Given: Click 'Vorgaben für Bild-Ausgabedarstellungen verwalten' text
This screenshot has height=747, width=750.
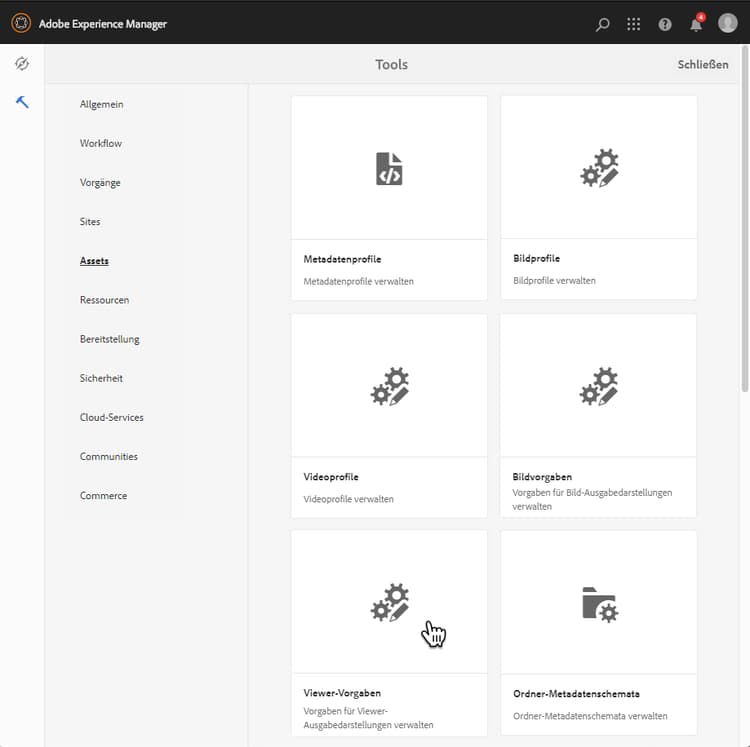Looking at the screenshot, I should (x=592, y=499).
